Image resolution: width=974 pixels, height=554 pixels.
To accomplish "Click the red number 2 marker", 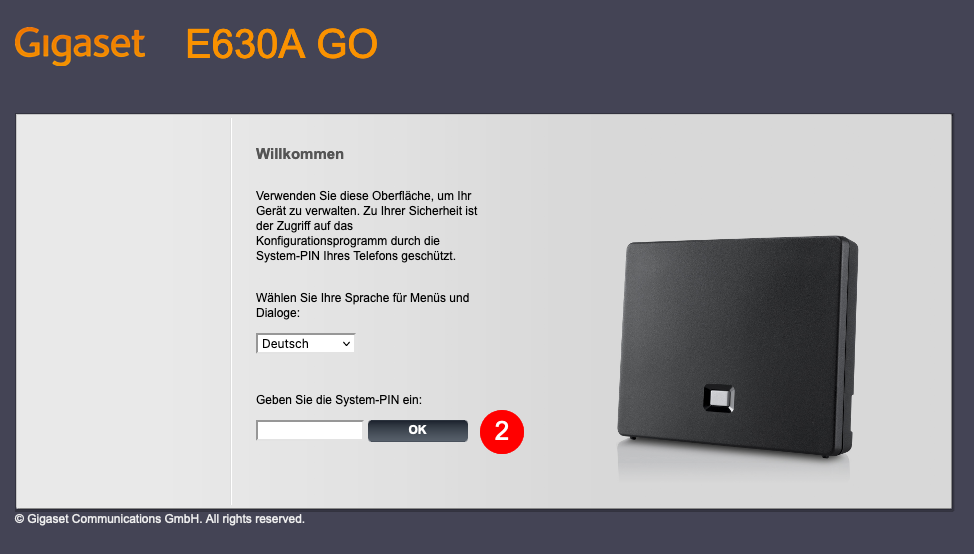I will pyautogui.click(x=502, y=432).
